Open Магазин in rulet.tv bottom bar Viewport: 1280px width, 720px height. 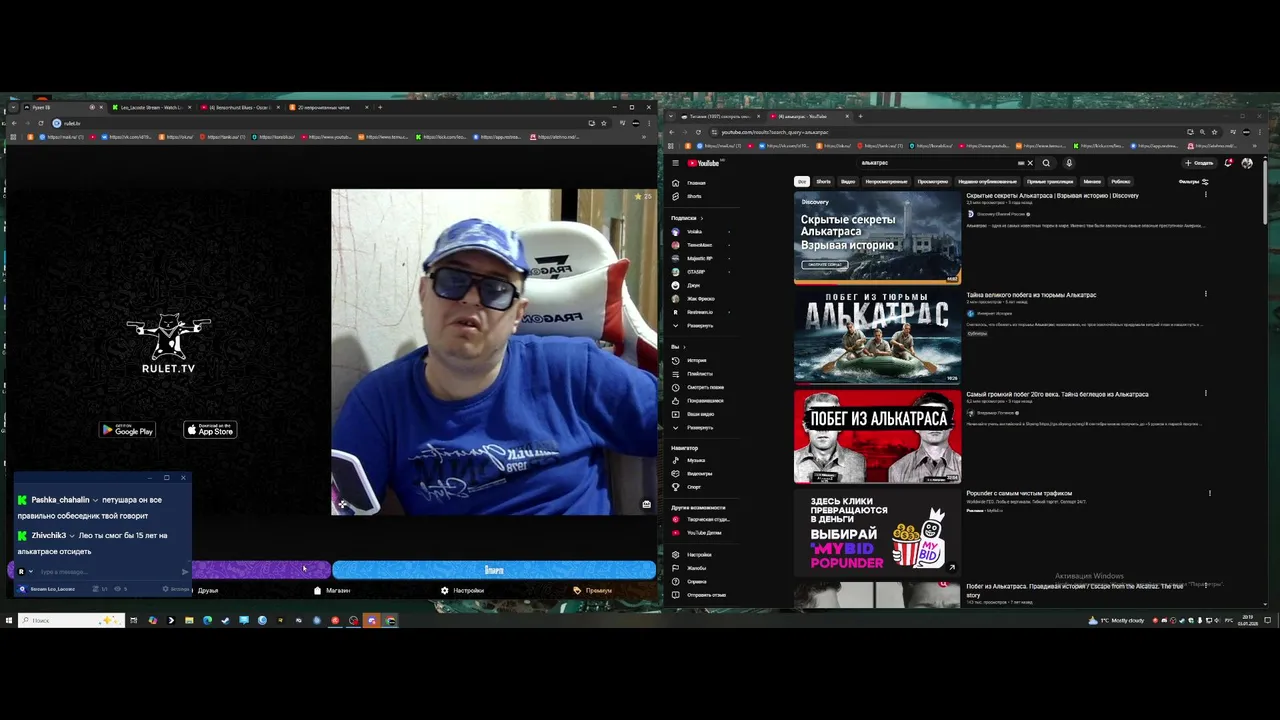332,590
